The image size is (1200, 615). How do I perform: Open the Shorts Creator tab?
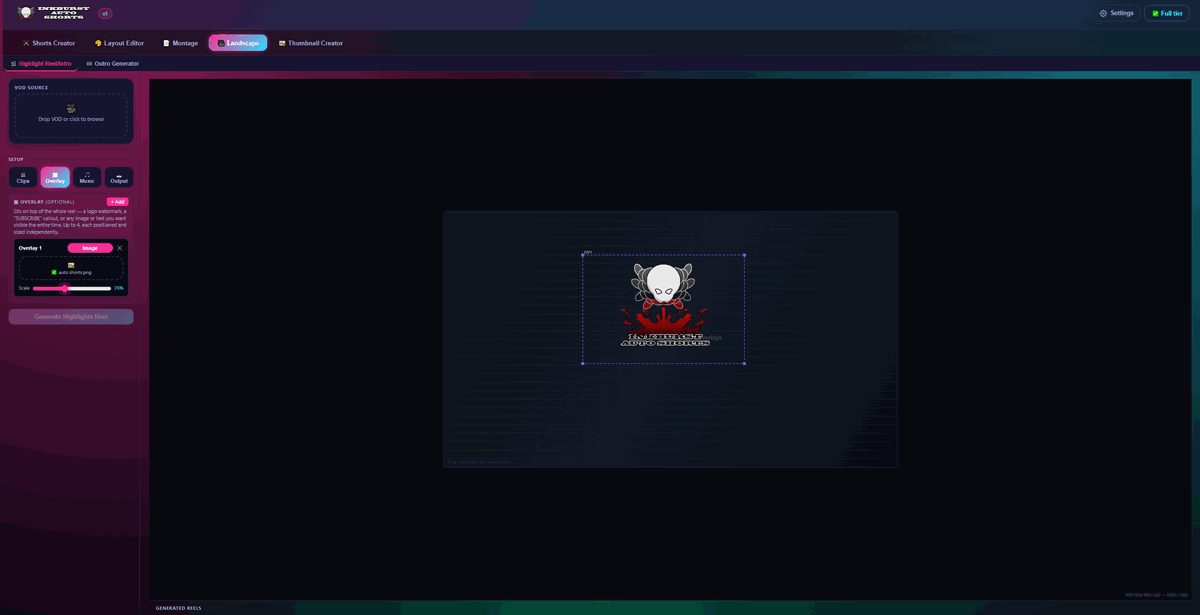click(49, 43)
